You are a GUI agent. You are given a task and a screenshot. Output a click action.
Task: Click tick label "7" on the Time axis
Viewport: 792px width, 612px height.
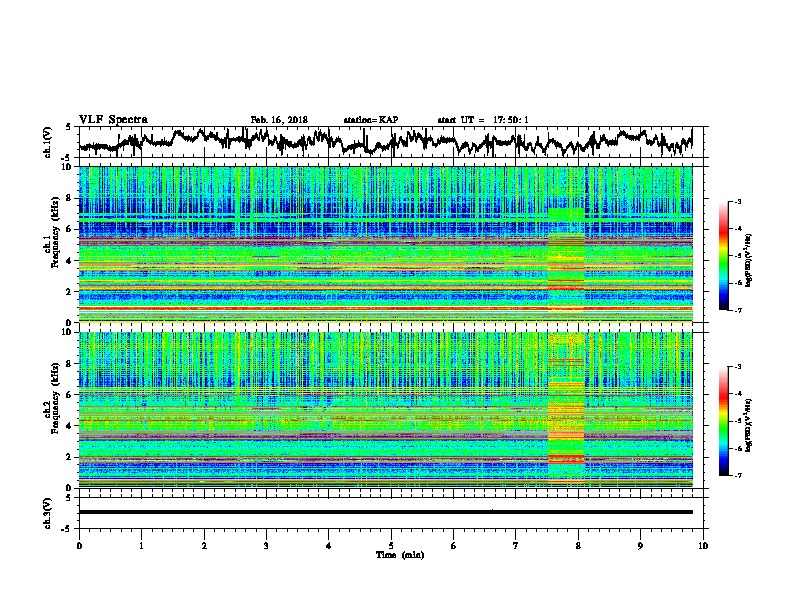click(x=516, y=546)
